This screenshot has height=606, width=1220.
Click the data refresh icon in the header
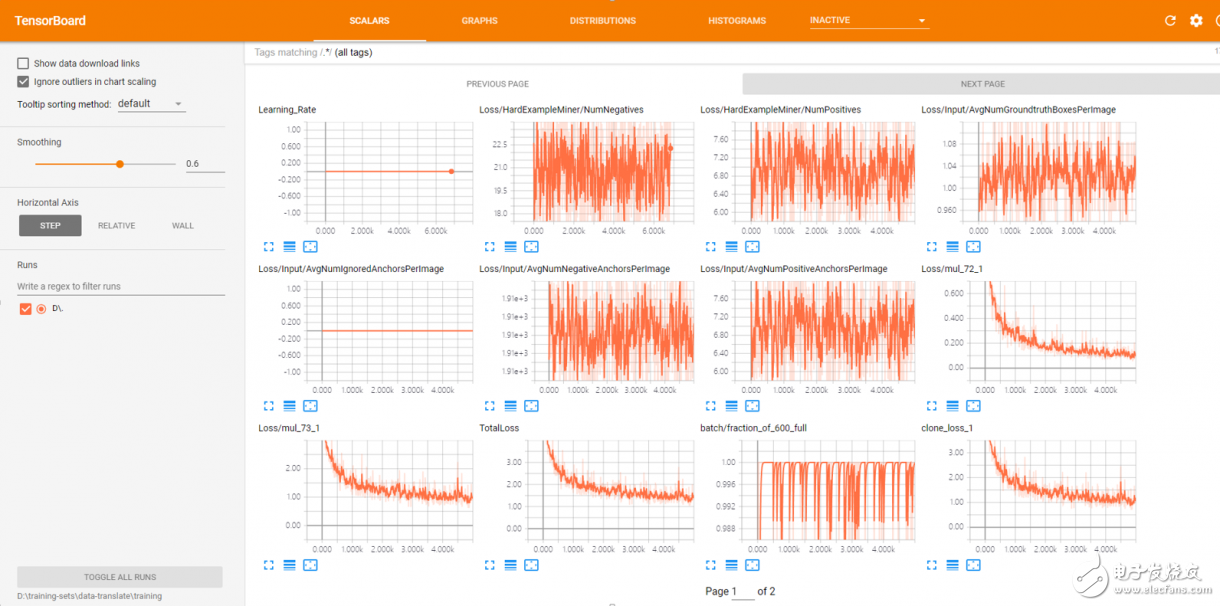pos(1168,20)
